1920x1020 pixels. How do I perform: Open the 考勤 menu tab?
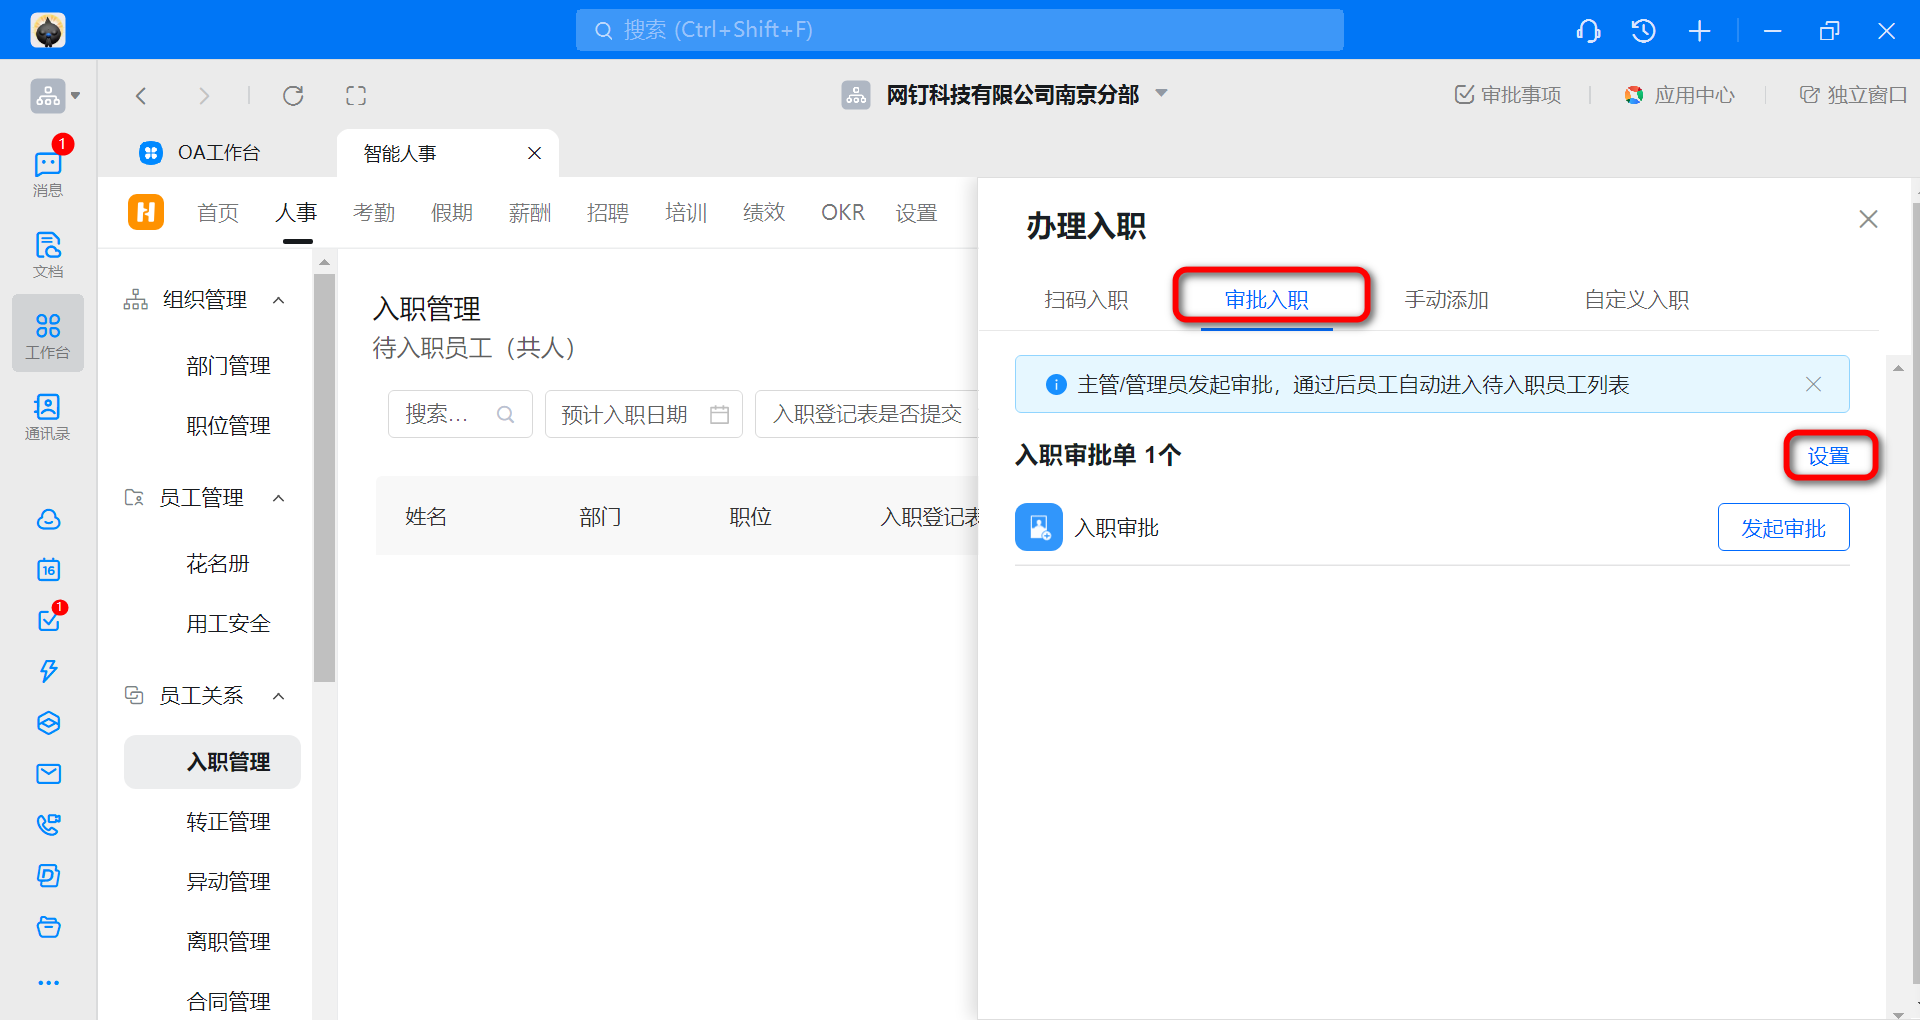(x=374, y=213)
